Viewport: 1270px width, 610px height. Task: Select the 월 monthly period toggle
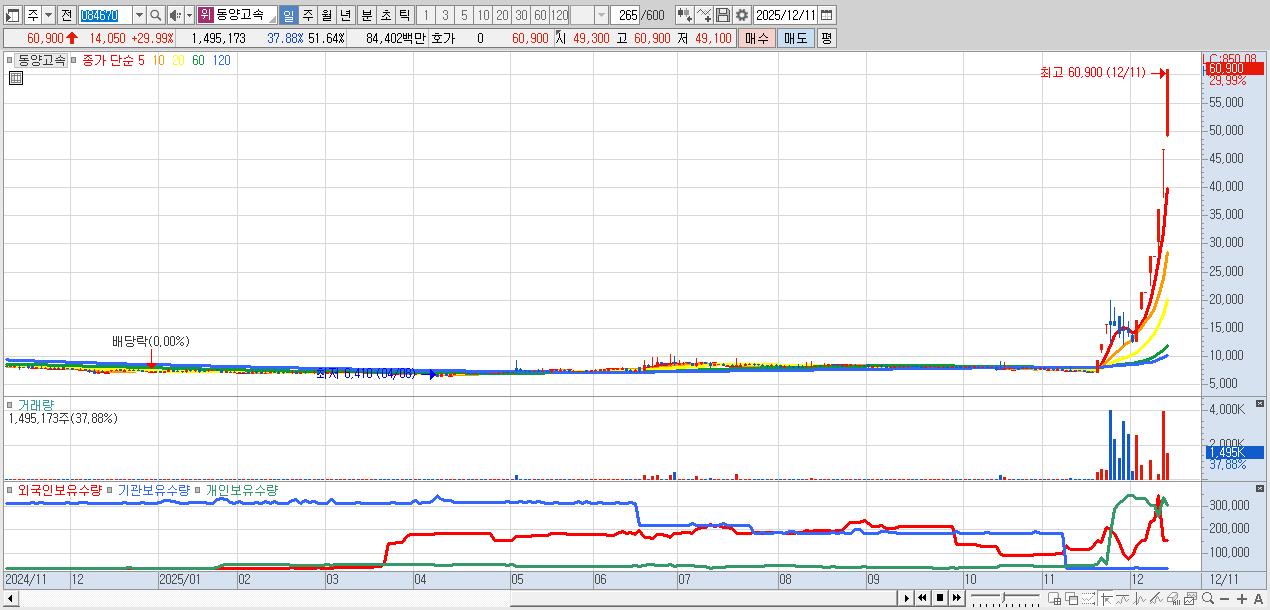(x=327, y=15)
